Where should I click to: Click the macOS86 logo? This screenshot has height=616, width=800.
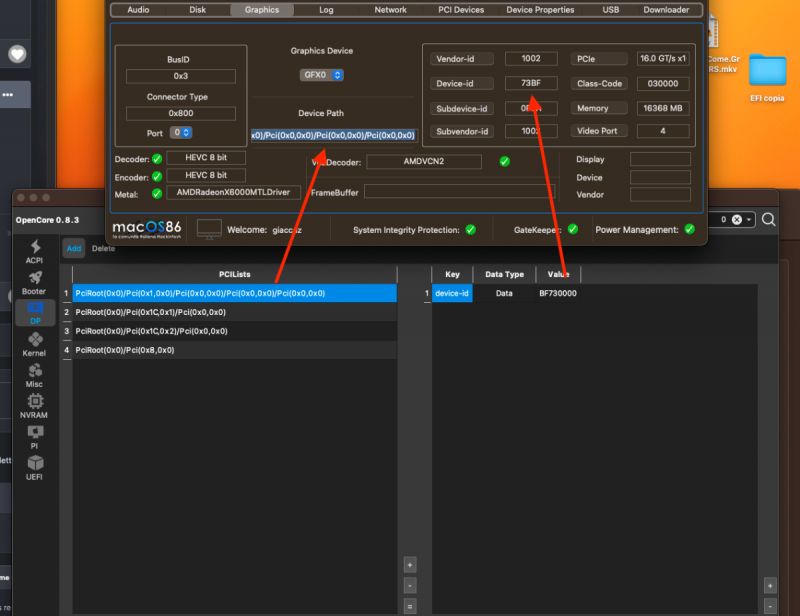(x=146, y=229)
